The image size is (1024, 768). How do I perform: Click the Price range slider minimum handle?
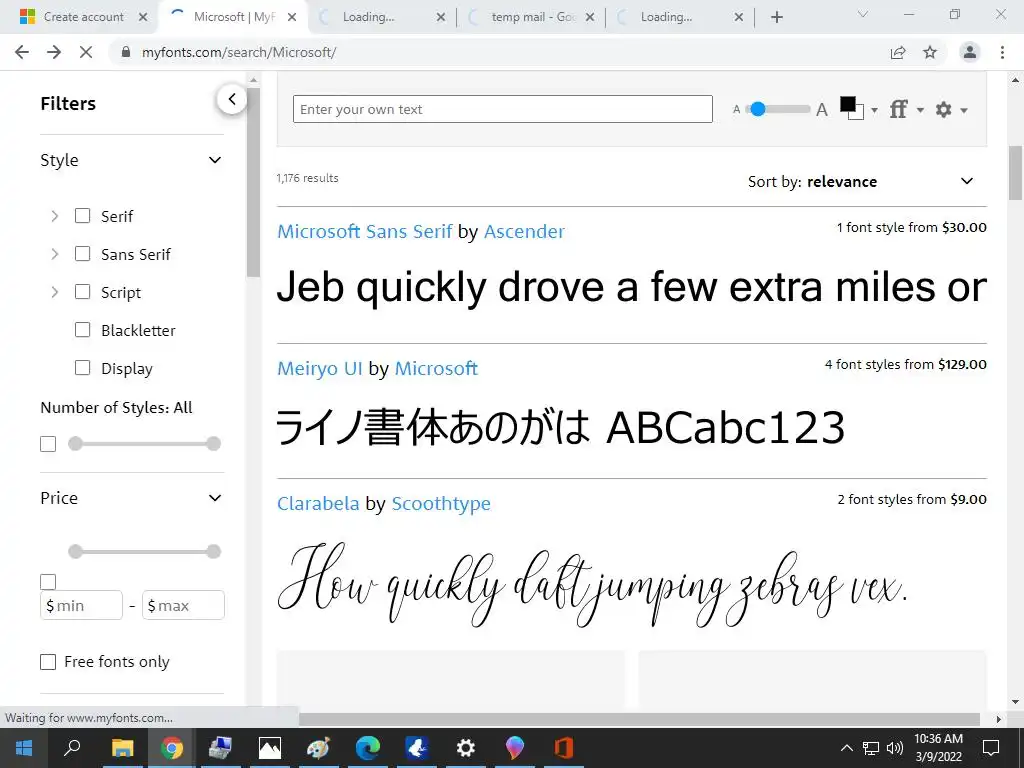click(75, 551)
